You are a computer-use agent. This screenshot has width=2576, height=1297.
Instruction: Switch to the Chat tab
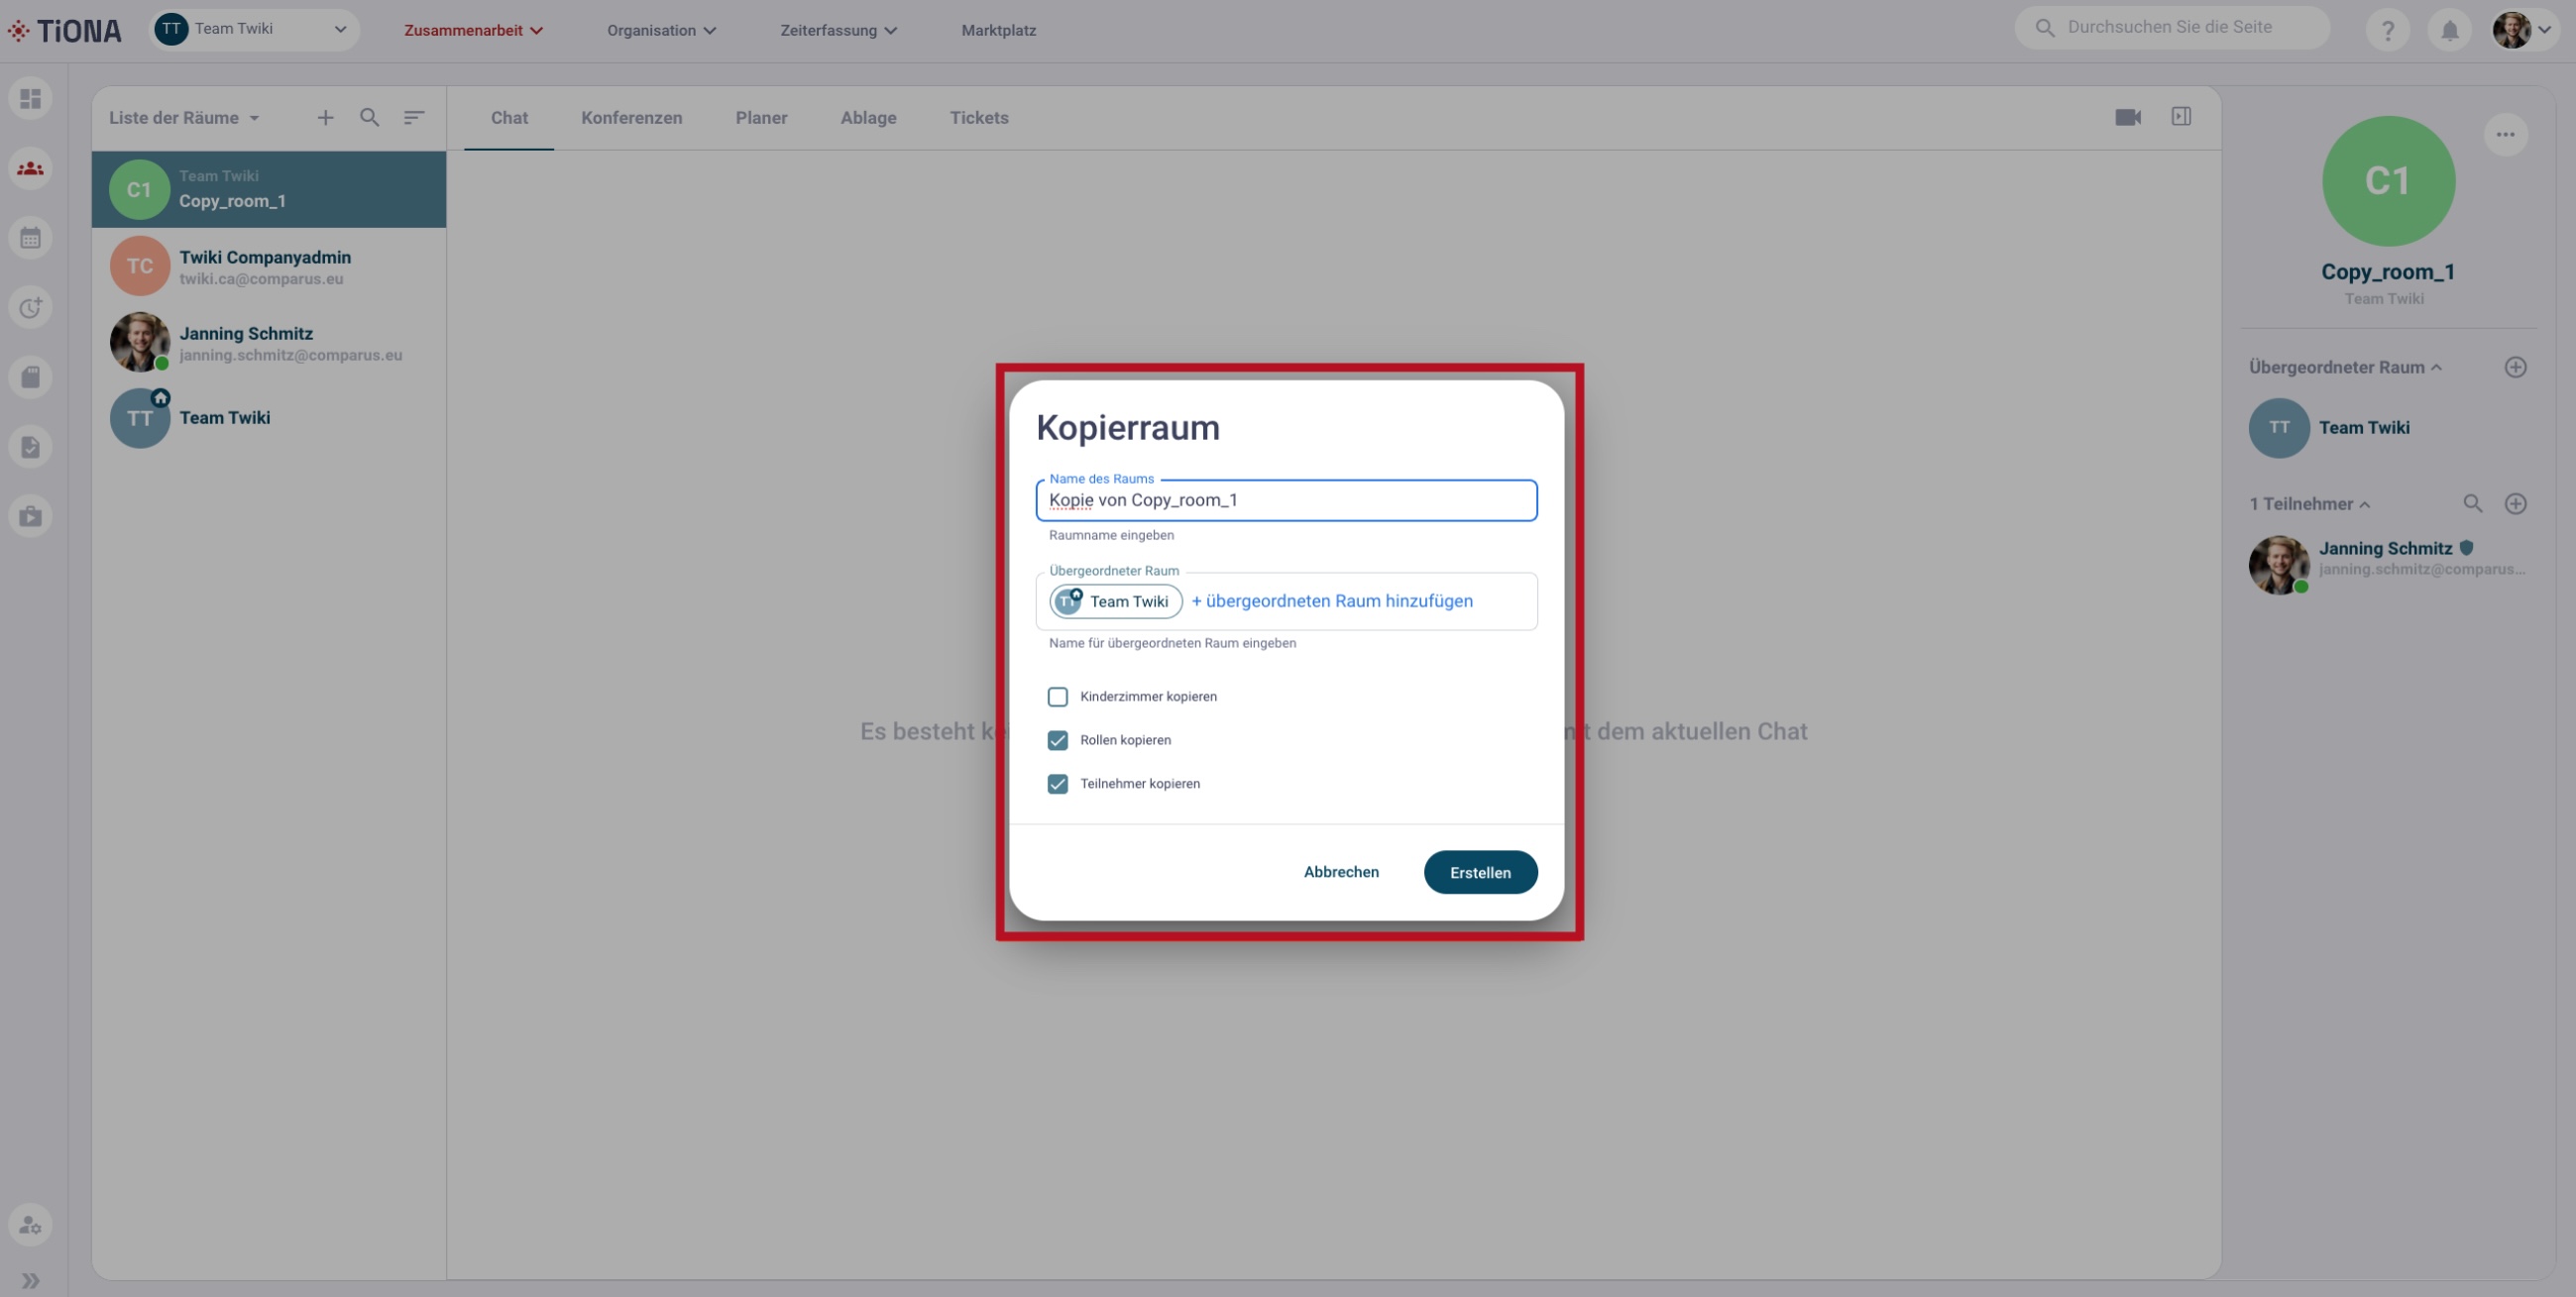click(x=509, y=118)
